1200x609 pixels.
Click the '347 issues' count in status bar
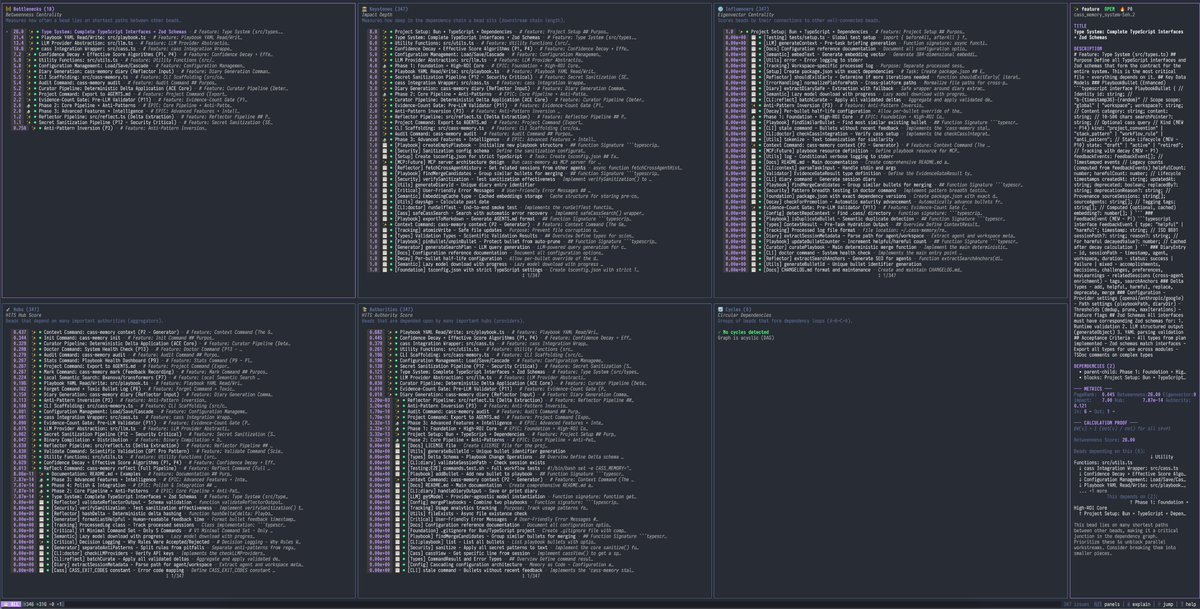click(1076, 604)
